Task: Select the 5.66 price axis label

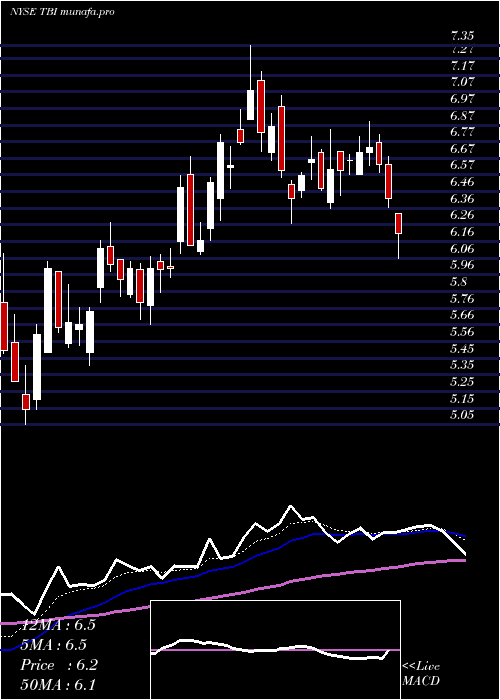Action: 462,315
